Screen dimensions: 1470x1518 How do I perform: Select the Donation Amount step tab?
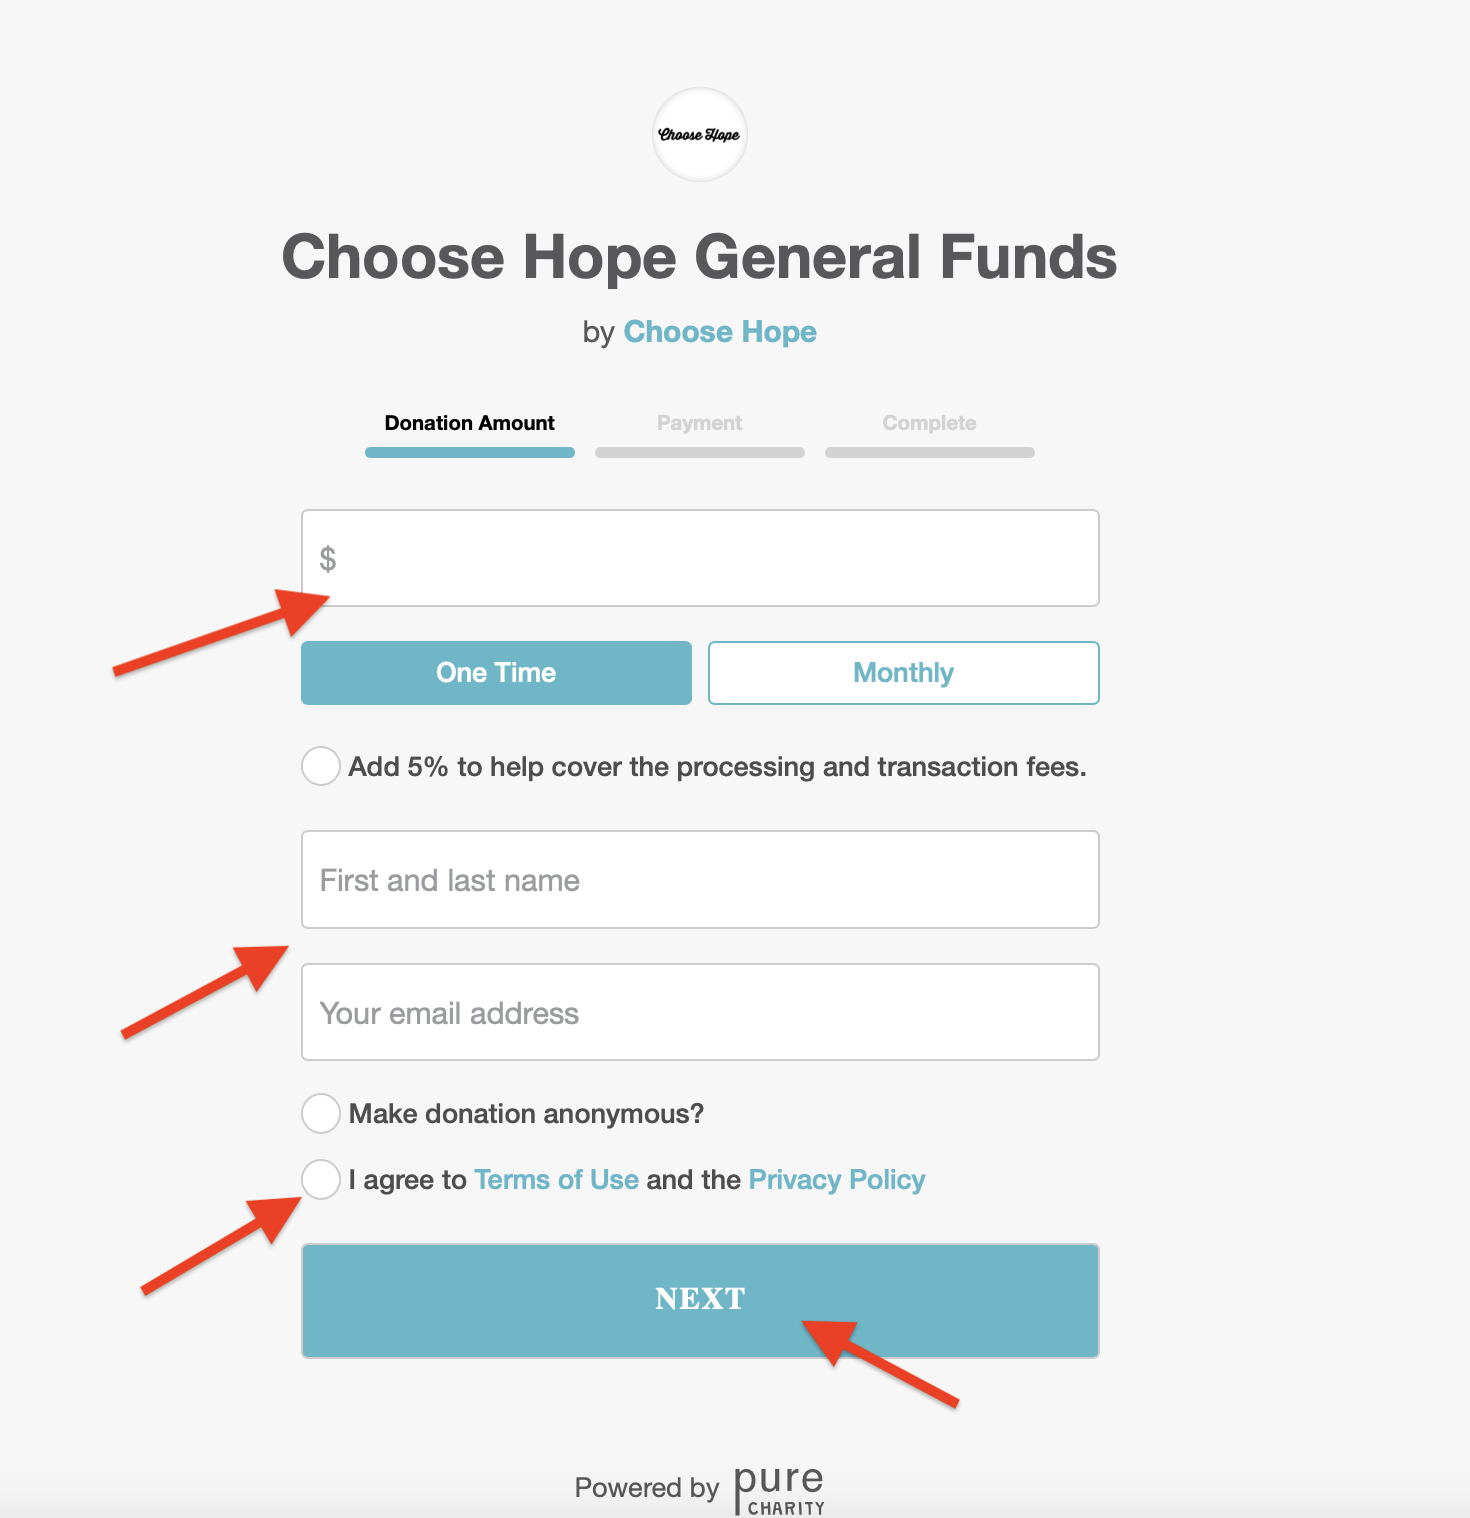(x=469, y=423)
